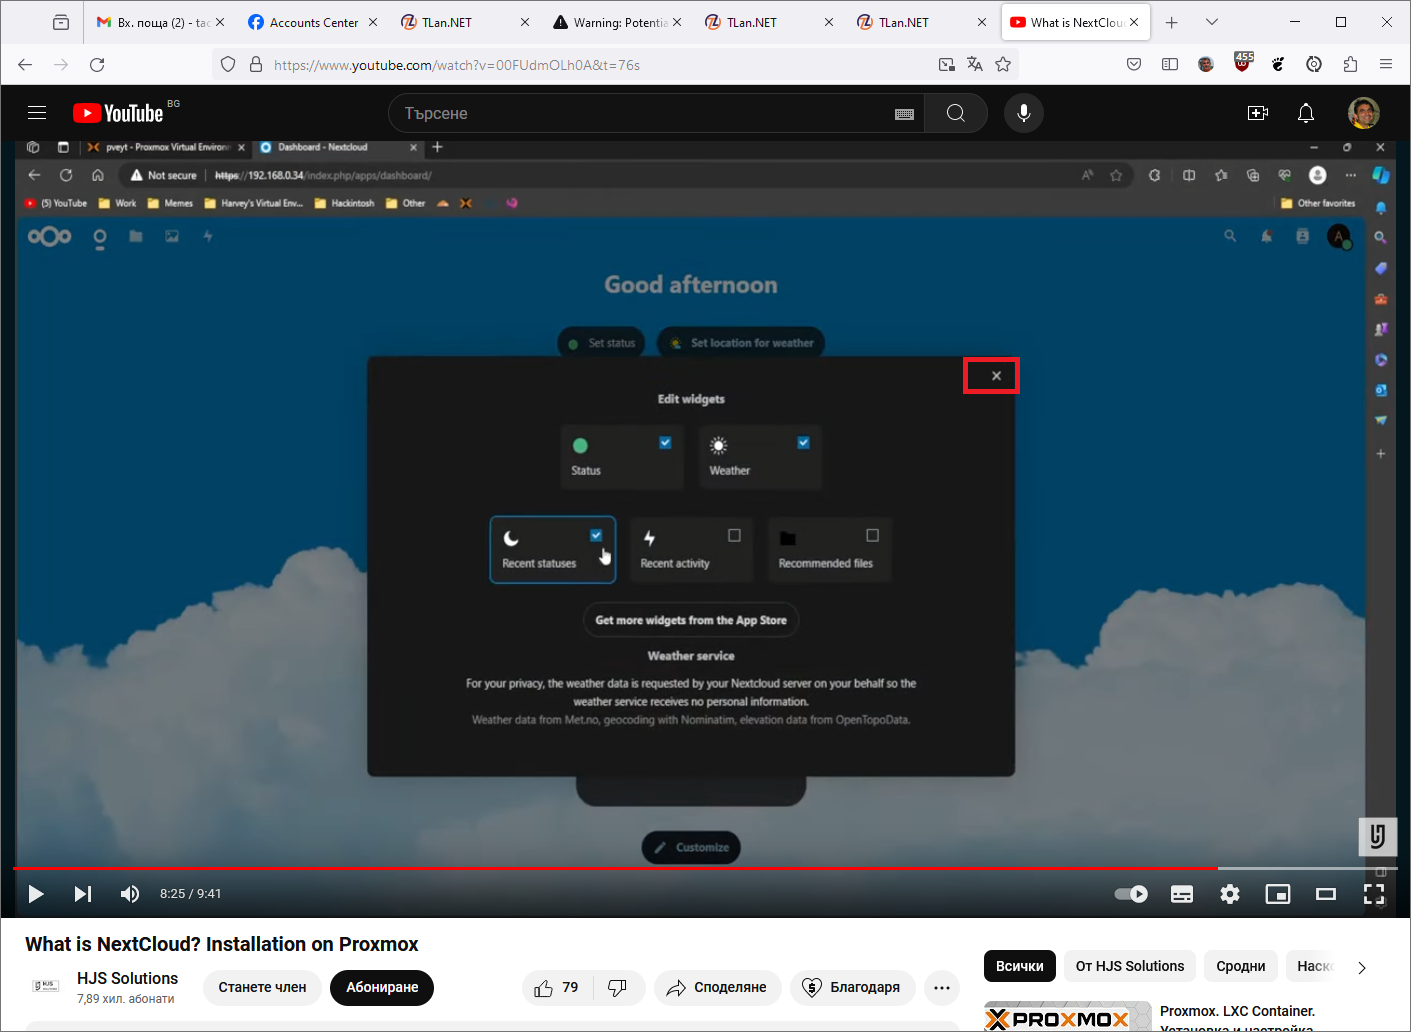
Task: Toggle the autoplay switch
Action: pyautogui.click(x=1131, y=894)
